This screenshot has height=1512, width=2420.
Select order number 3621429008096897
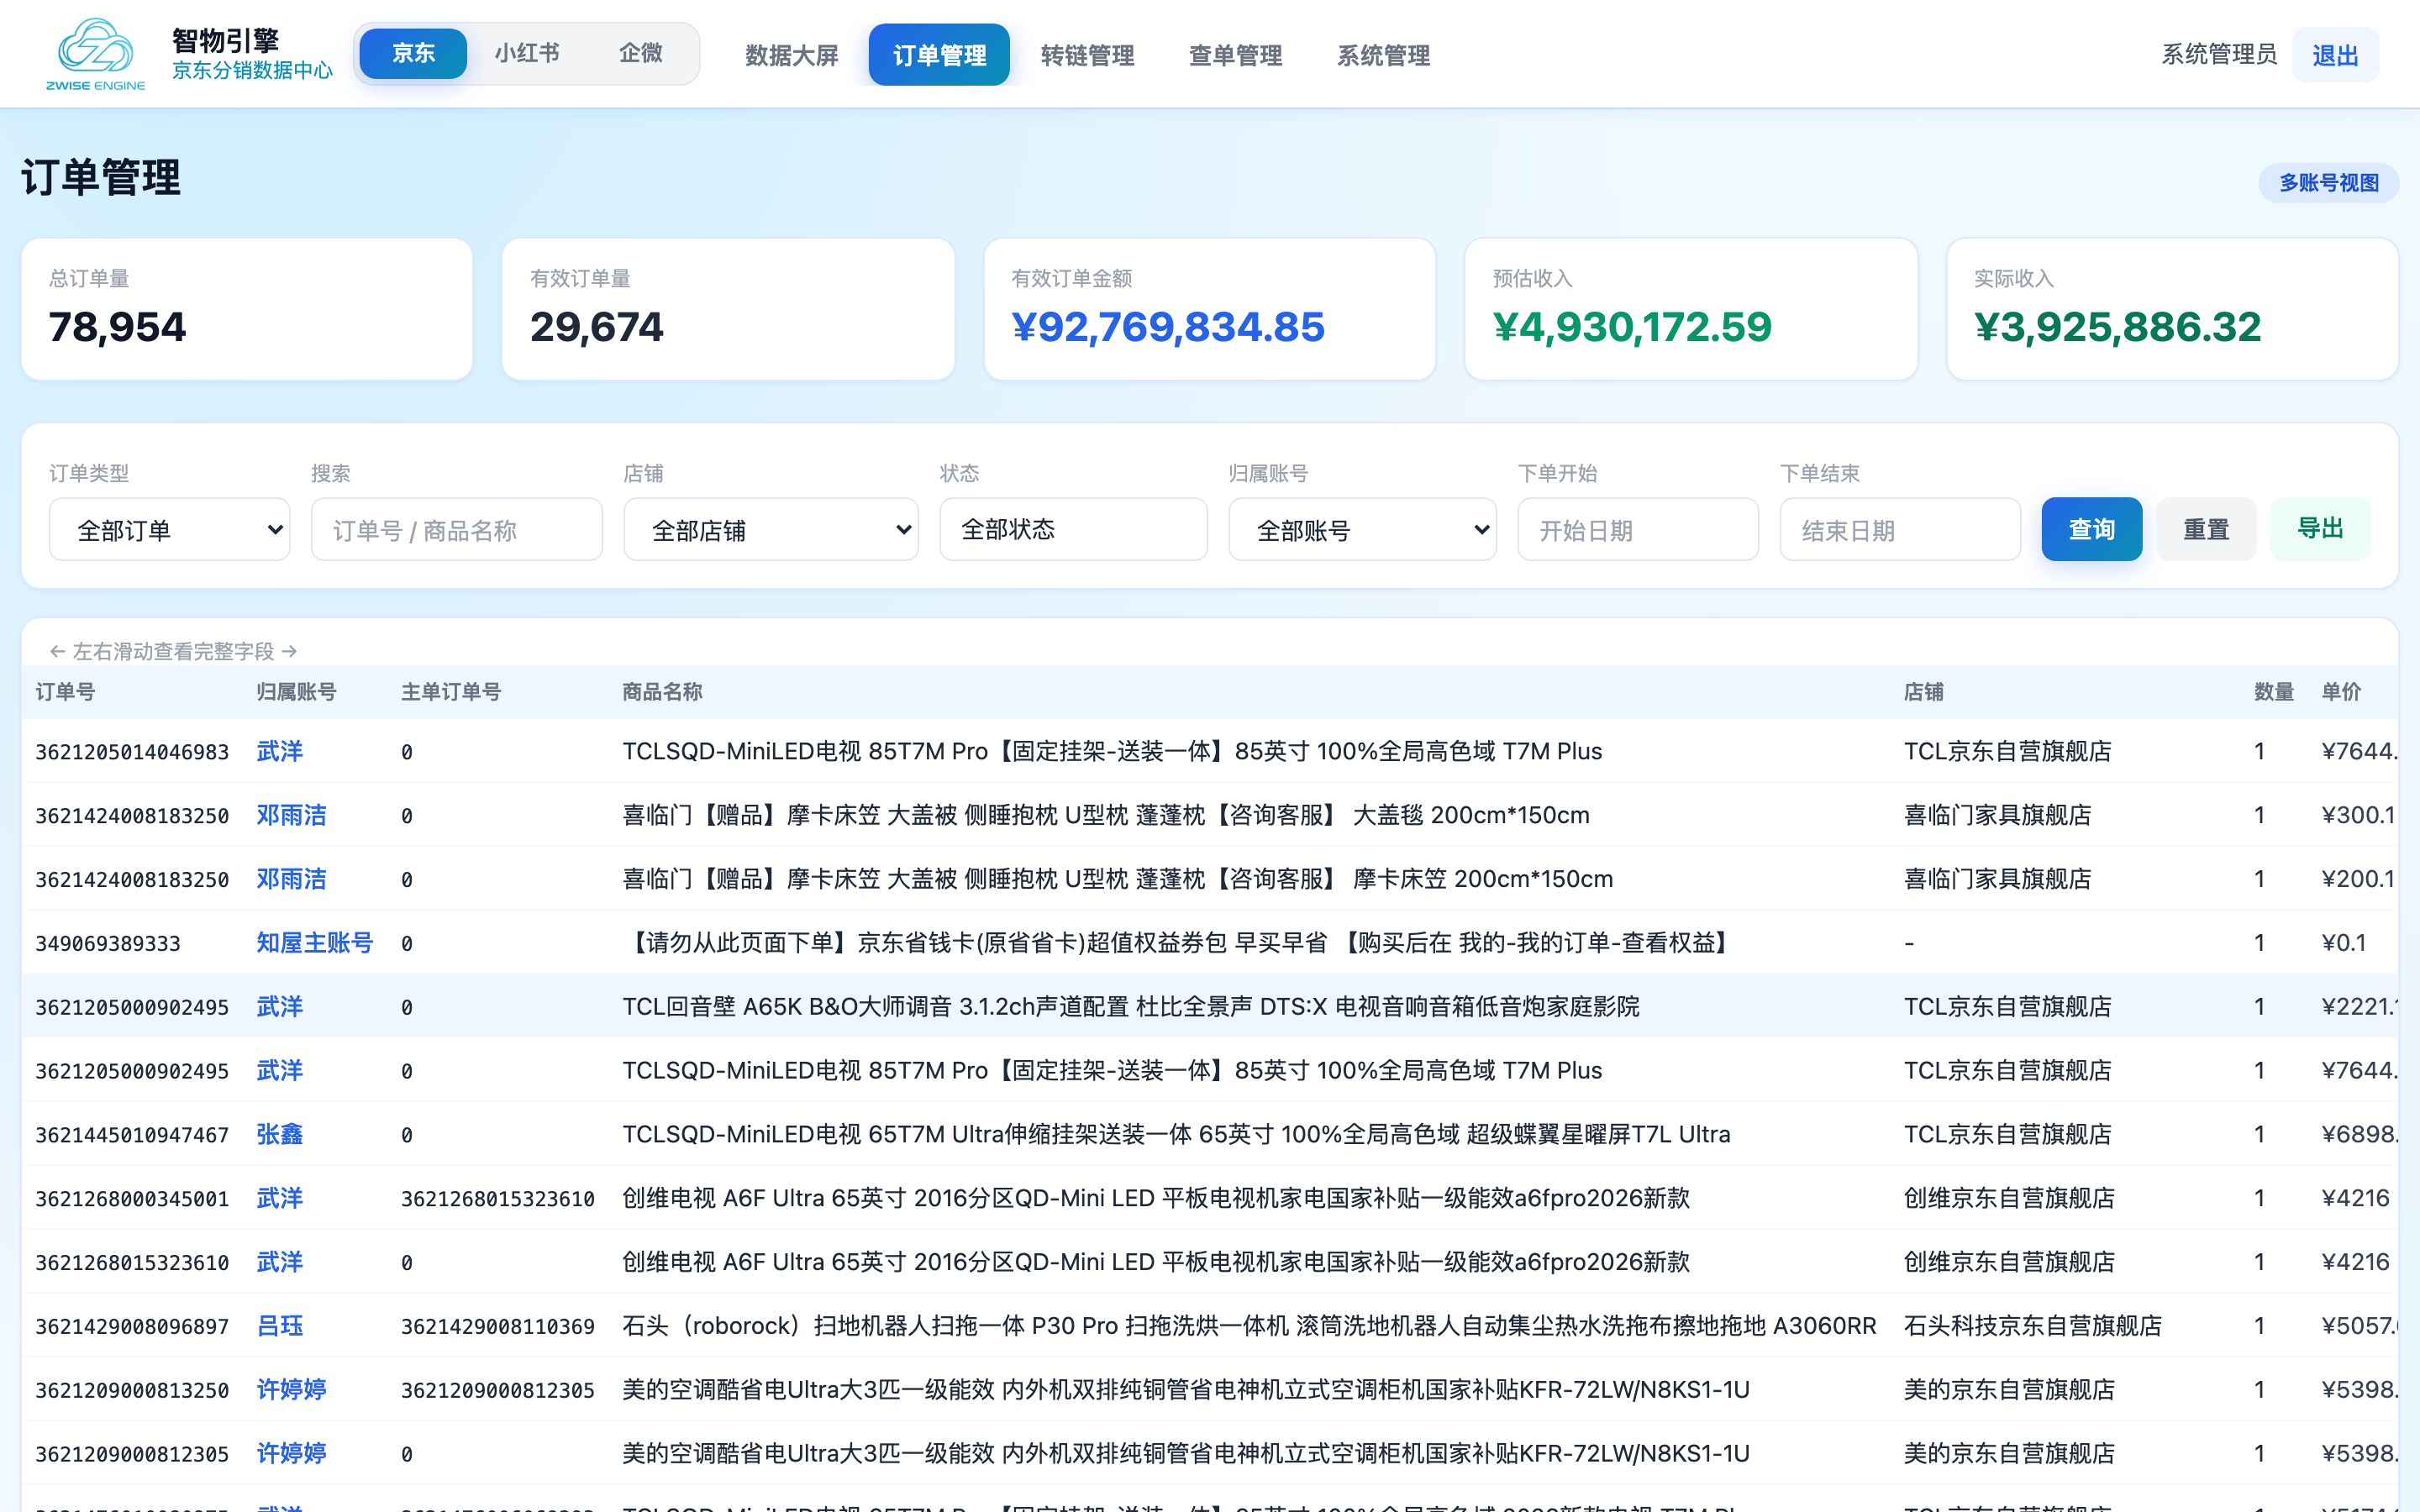(132, 1327)
